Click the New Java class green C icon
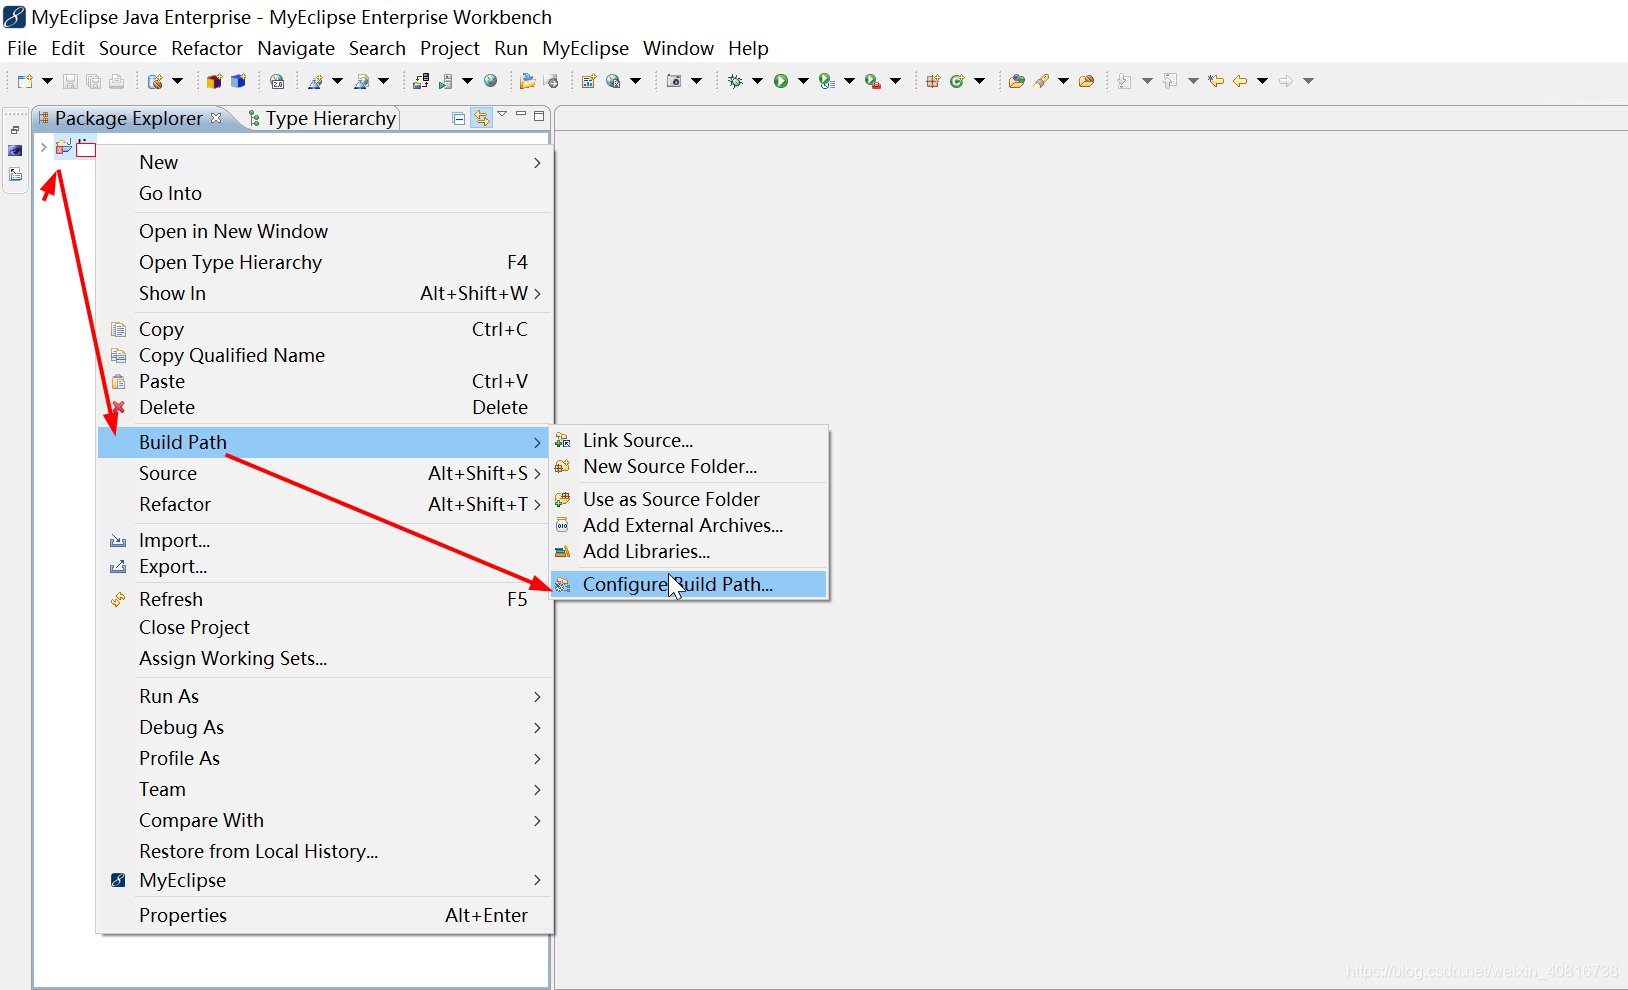 [957, 81]
